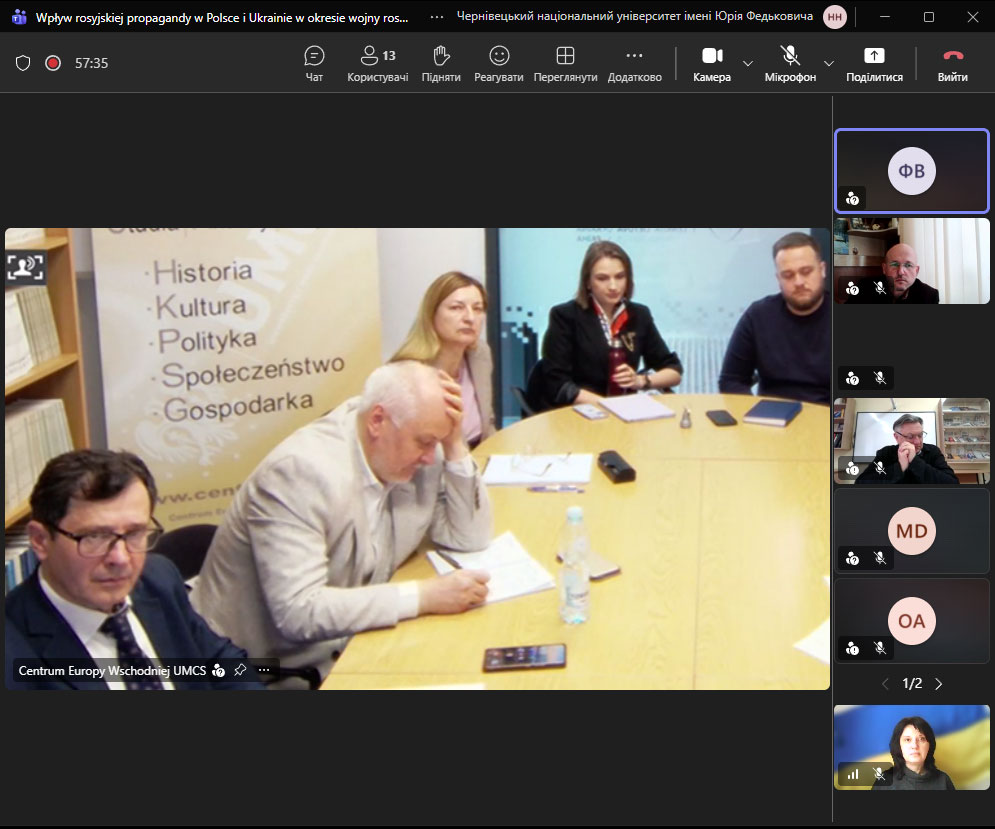Show the Користувачі participants list
Viewport: 995px width, 829px height.
point(378,64)
